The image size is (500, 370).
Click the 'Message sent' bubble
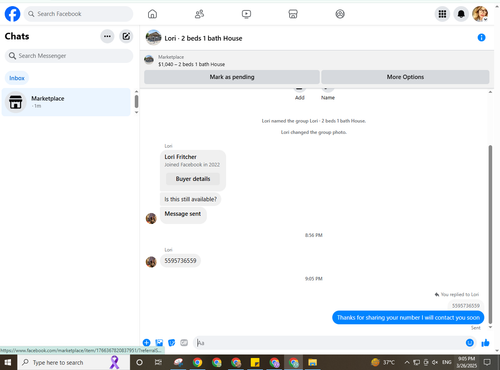tap(183, 215)
